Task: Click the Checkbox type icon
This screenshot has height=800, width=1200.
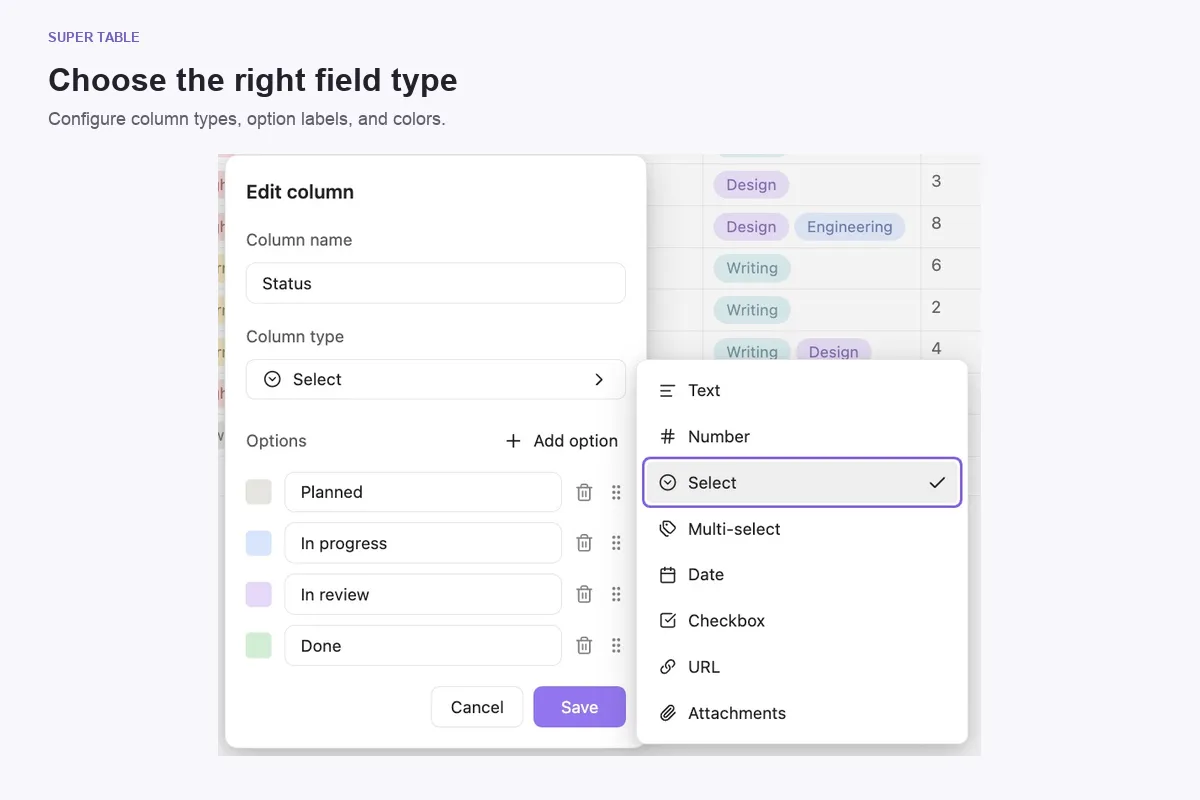Action: [668, 621]
